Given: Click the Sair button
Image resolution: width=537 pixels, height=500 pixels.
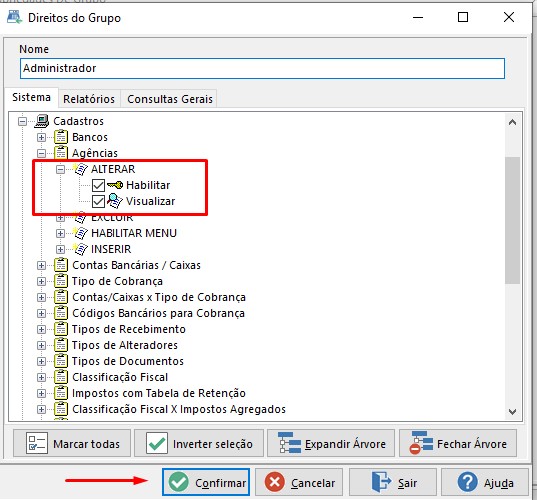Looking at the screenshot, I should tap(393, 482).
